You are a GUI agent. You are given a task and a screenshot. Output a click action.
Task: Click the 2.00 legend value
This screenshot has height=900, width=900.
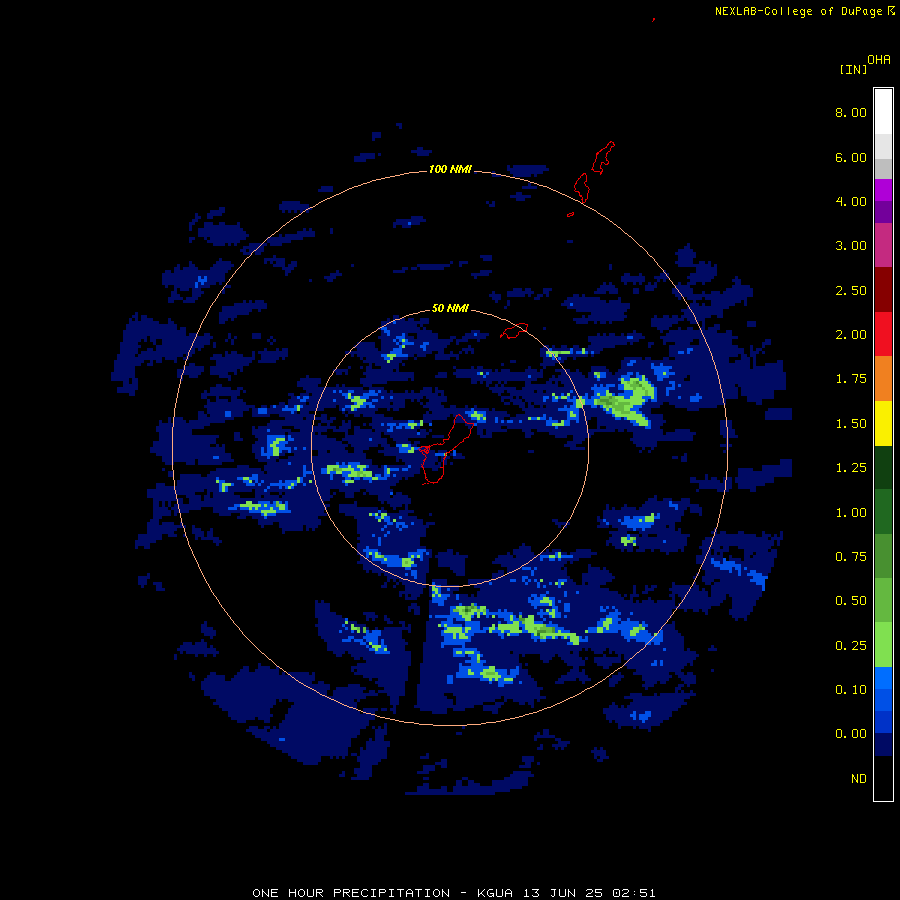(851, 335)
